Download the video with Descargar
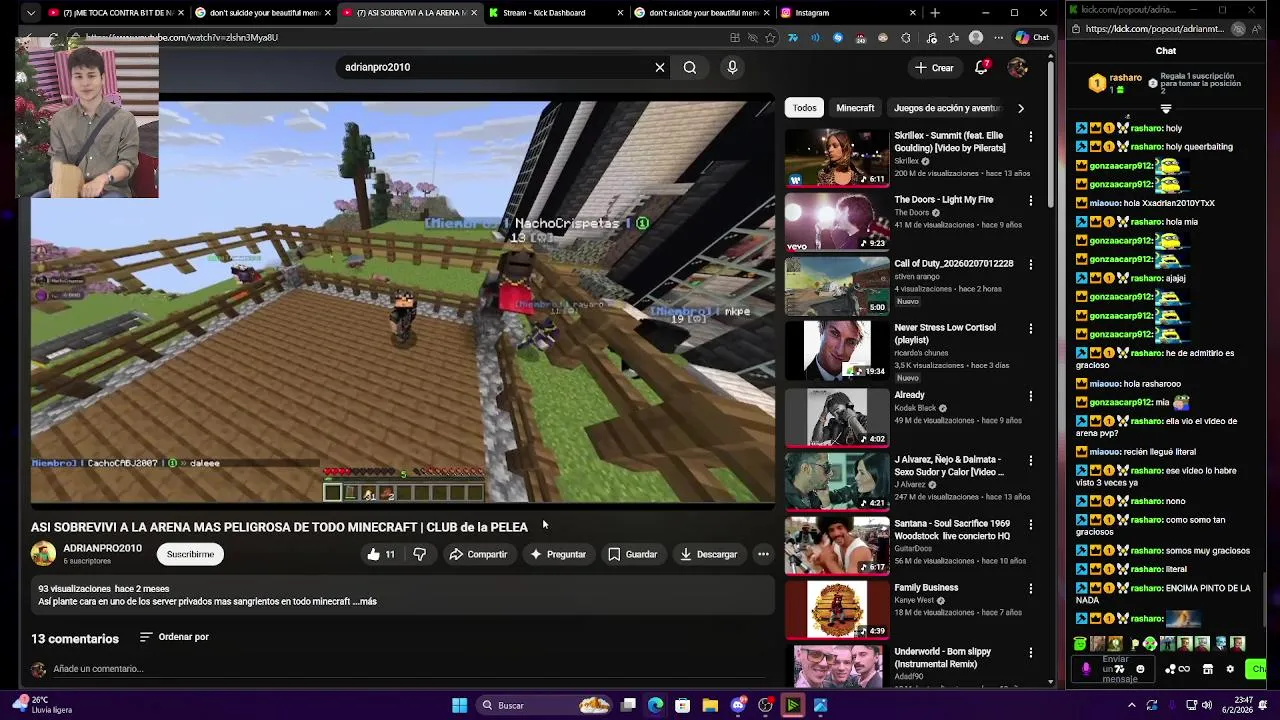The image size is (1280, 720). [708, 554]
